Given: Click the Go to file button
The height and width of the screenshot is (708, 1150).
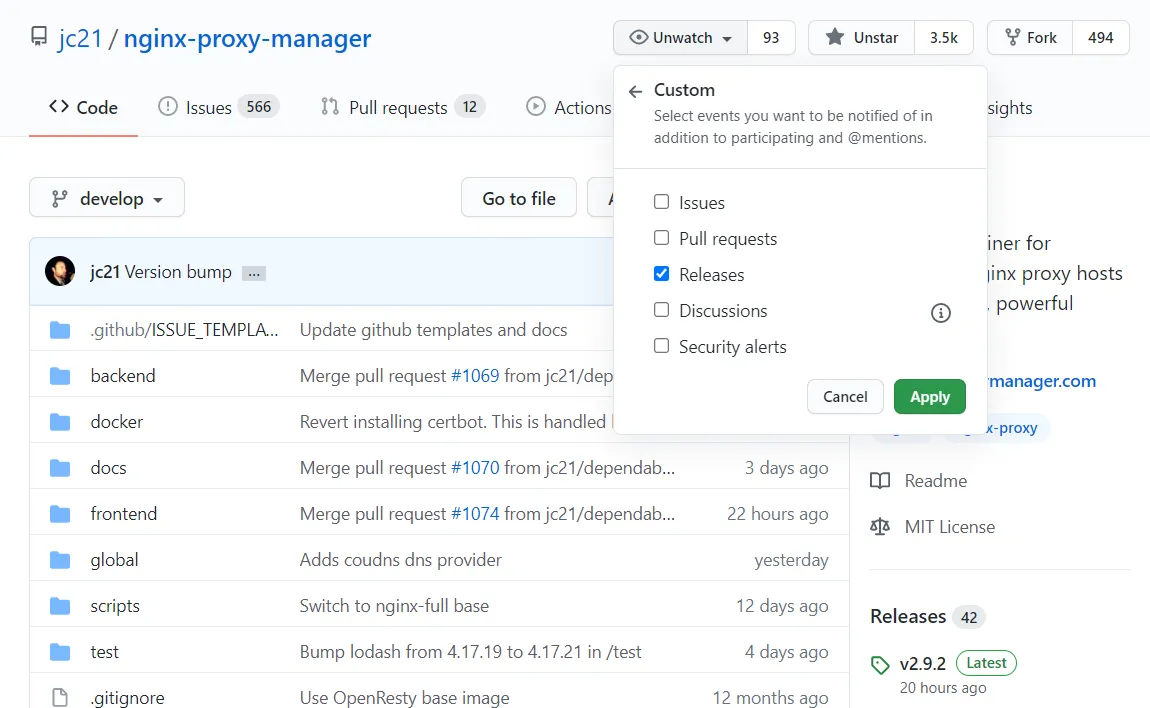Looking at the screenshot, I should point(519,198).
